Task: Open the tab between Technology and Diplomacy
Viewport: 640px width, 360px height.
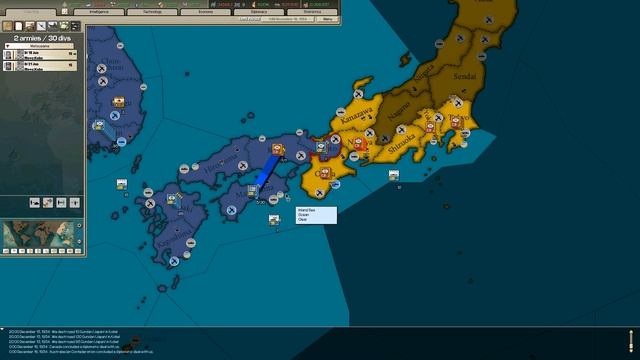Action: click(206, 12)
